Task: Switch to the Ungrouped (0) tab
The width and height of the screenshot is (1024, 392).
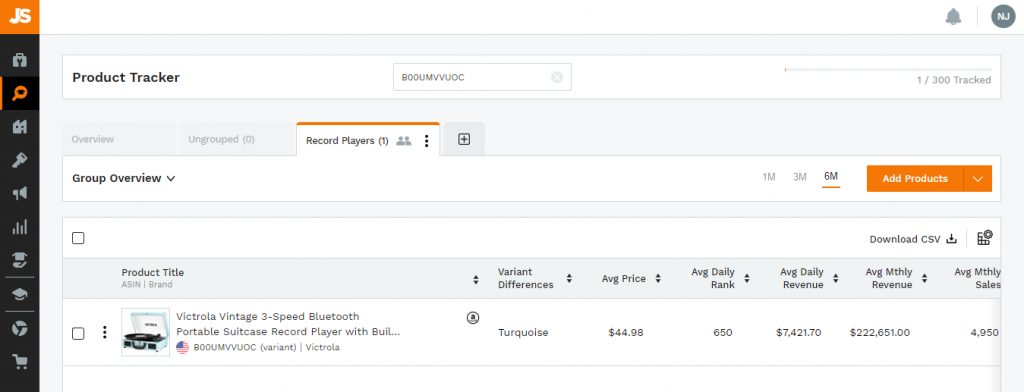Action: click(221, 139)
